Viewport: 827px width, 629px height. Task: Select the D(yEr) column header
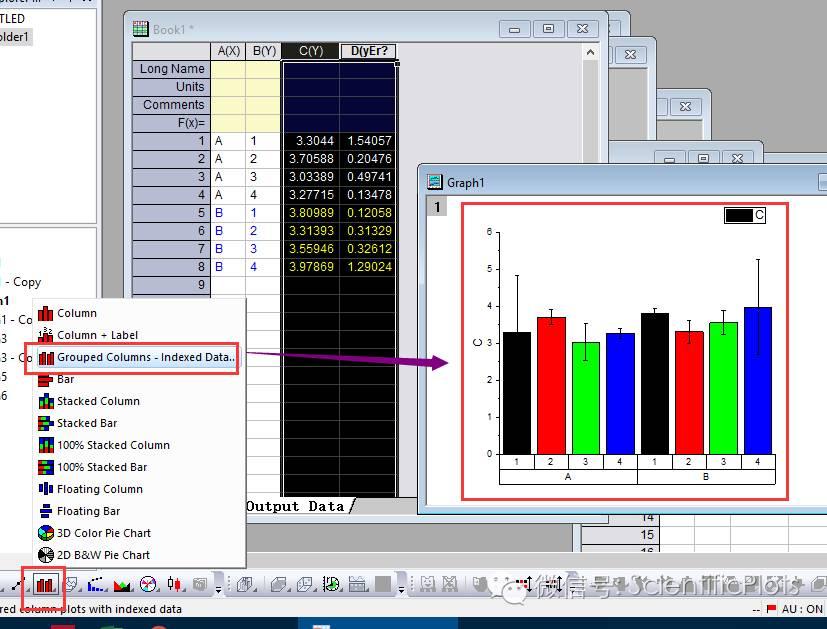368,51
